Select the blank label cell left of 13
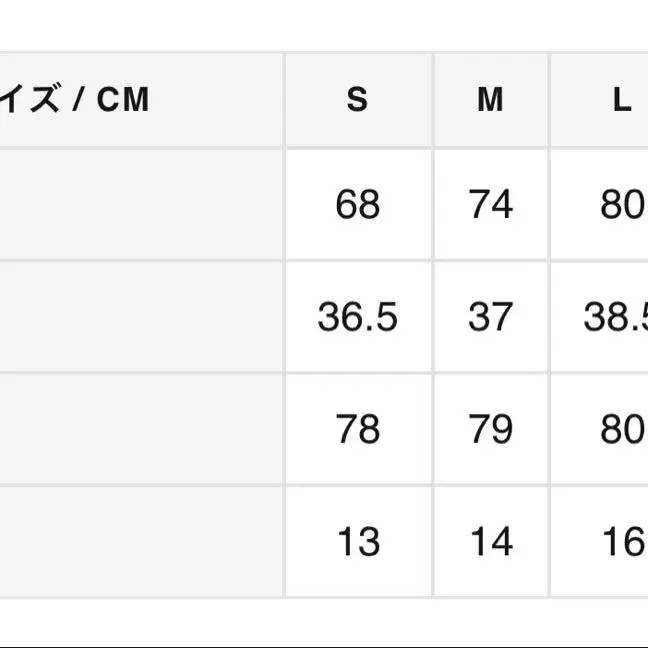This screenshot has width=648, height=648. click(140, 541)
